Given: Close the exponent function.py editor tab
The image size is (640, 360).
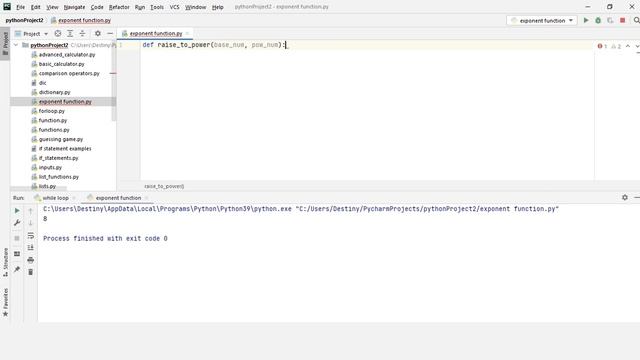Looking at the screenshot, I should tap(187, 33).
